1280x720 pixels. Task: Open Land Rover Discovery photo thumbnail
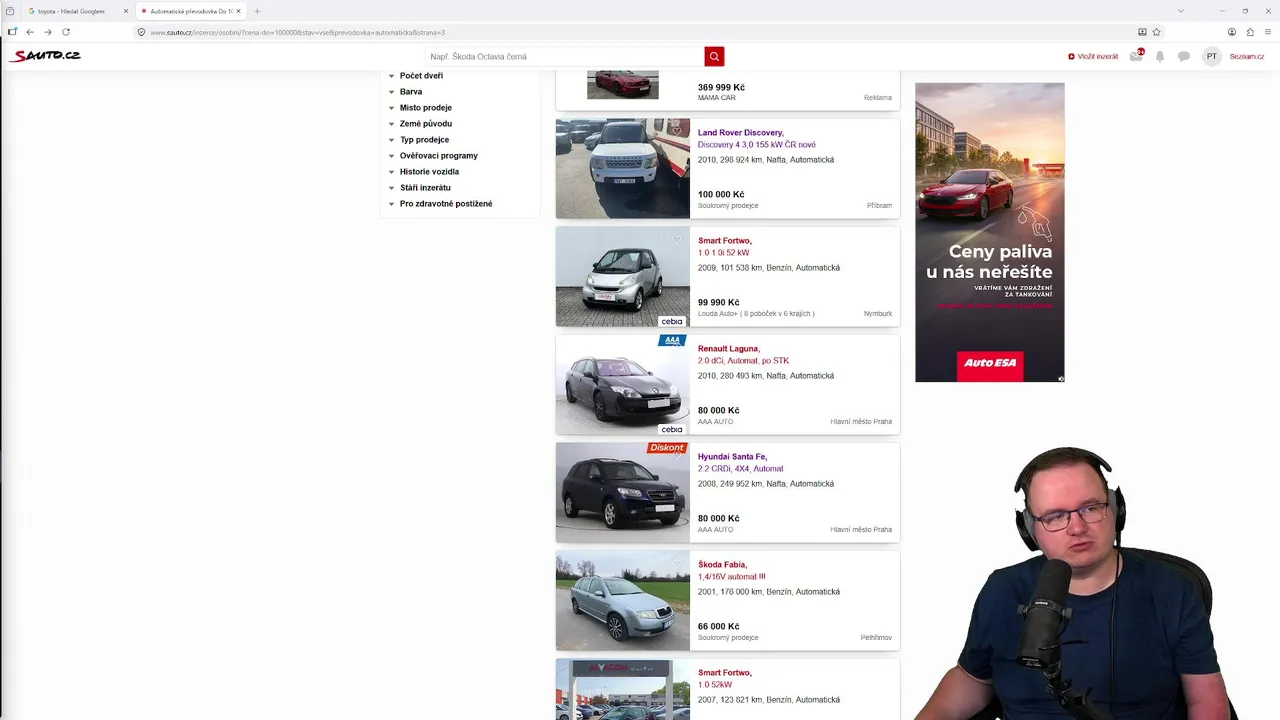pos(622,168)
